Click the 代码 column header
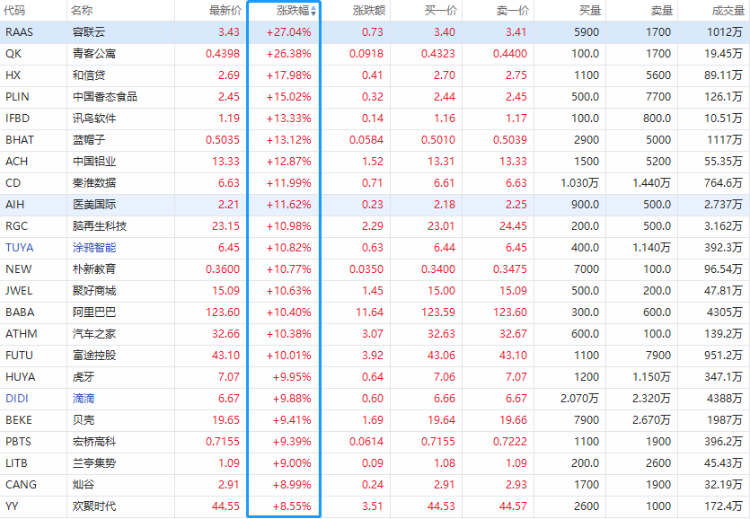 click(14, 11)
